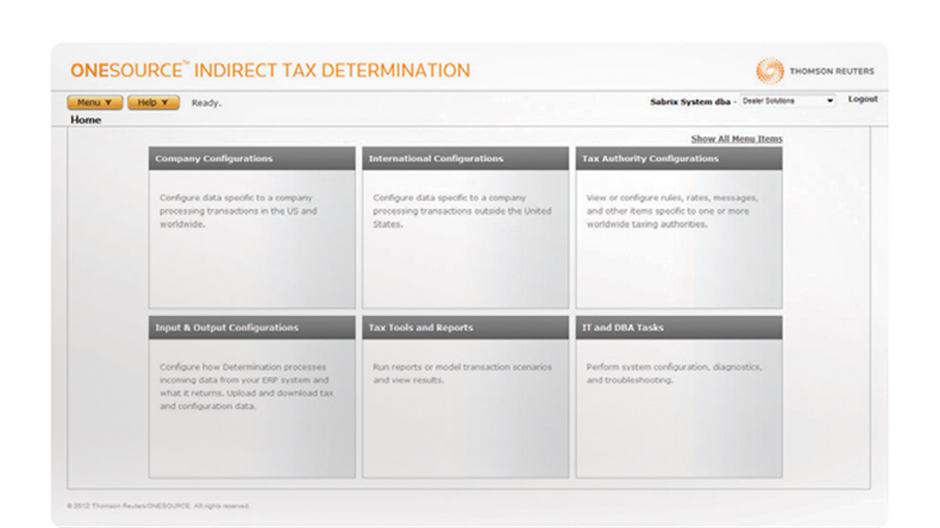
Task: Open the Tax Tools and Reports header
Action: (x=465, y=327)
